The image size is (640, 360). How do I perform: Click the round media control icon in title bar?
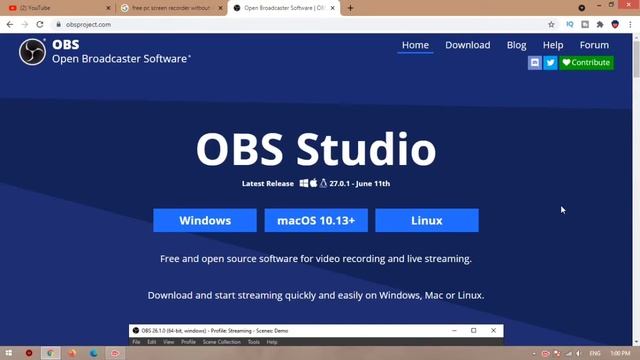point(582,8)
